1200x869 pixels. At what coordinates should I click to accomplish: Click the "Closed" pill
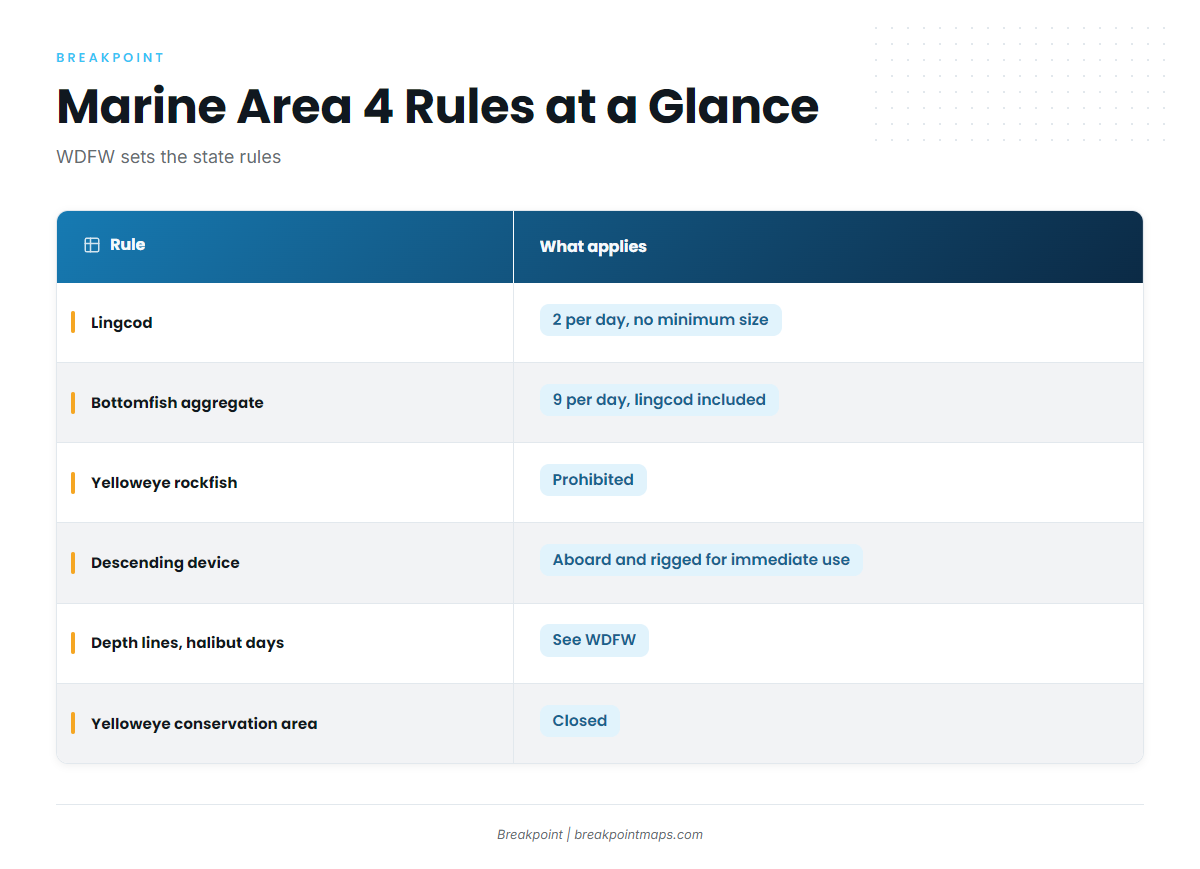[580, 721]
